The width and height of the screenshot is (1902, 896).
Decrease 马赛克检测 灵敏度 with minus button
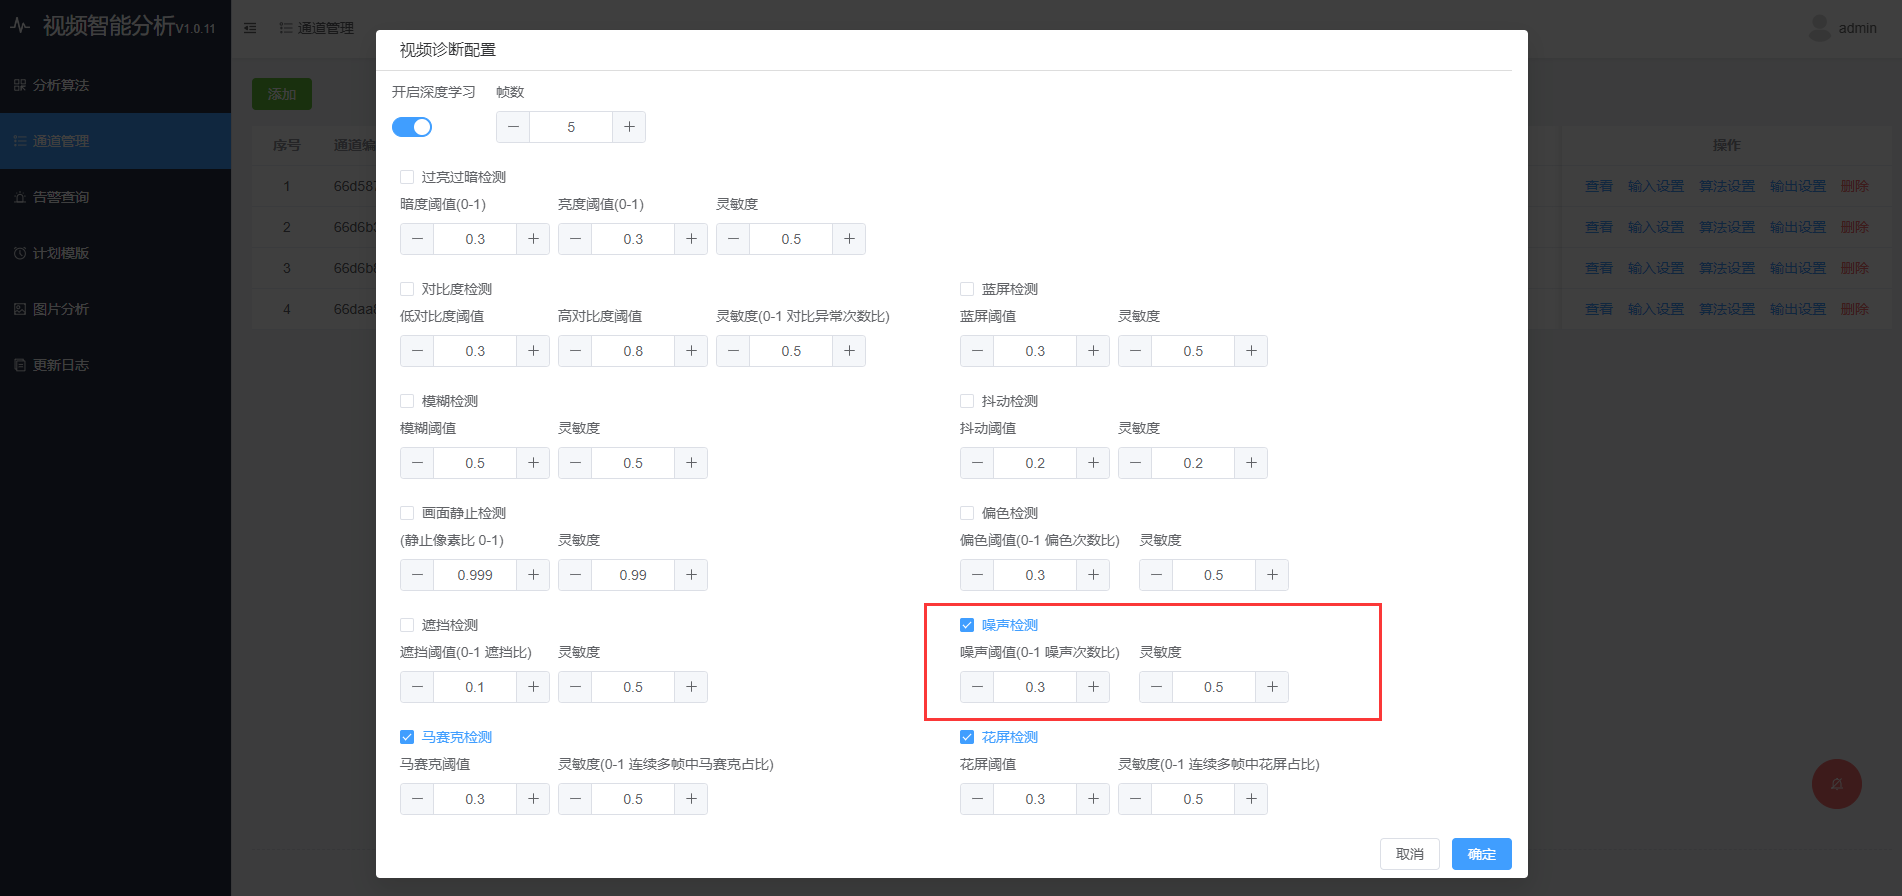coord(575,799)
